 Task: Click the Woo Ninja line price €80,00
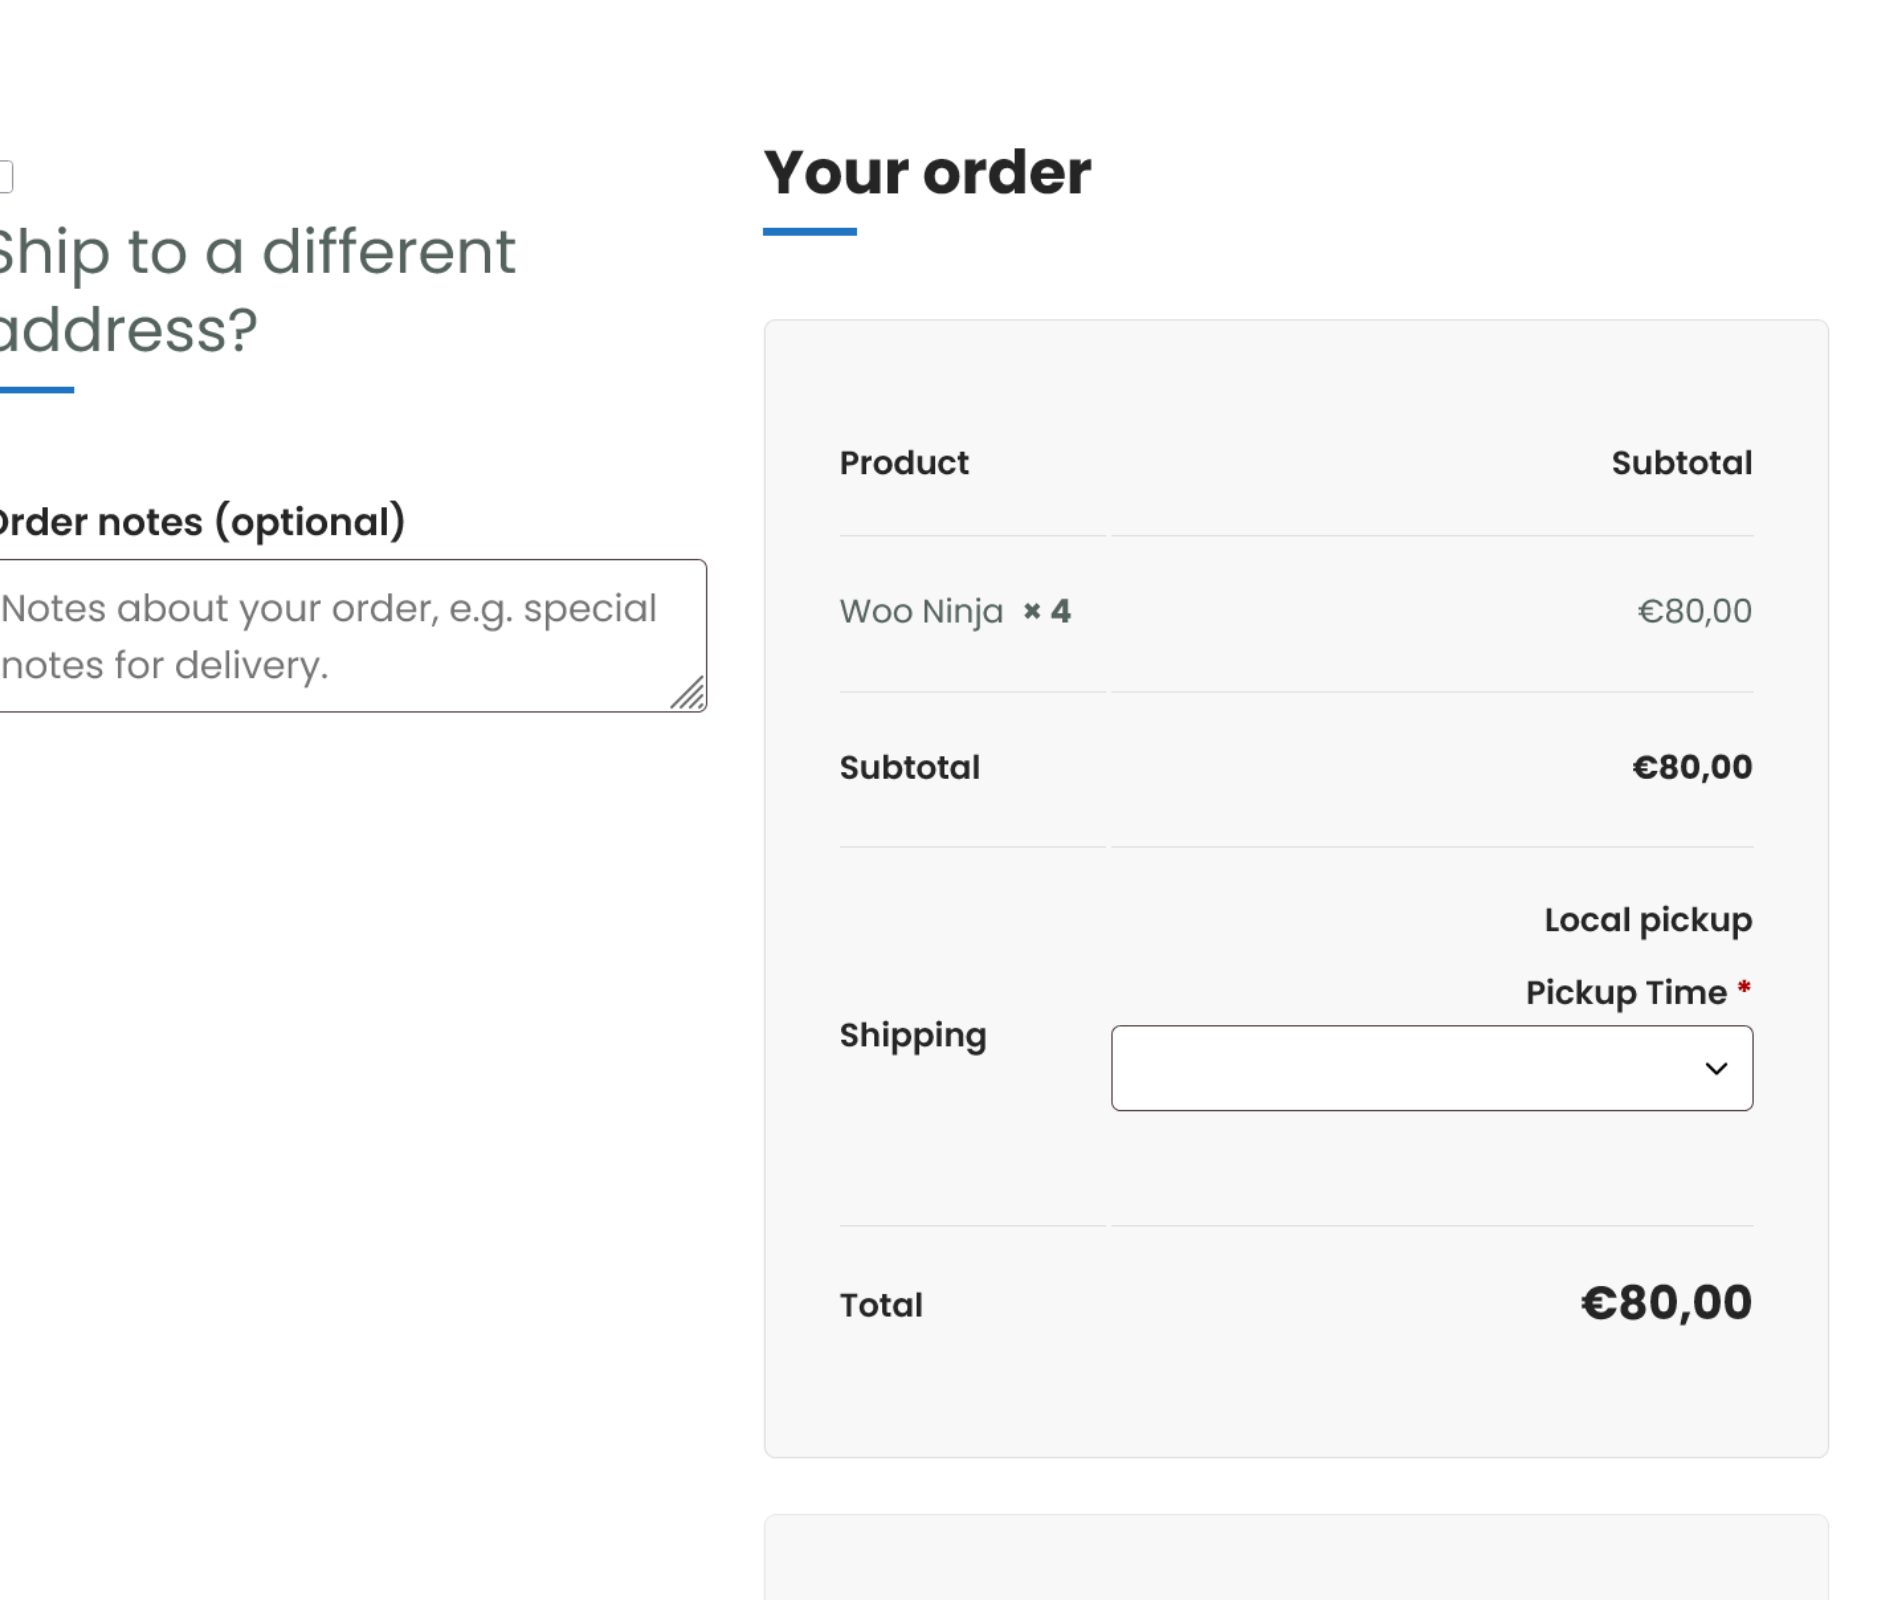[x=1694, y=611]
